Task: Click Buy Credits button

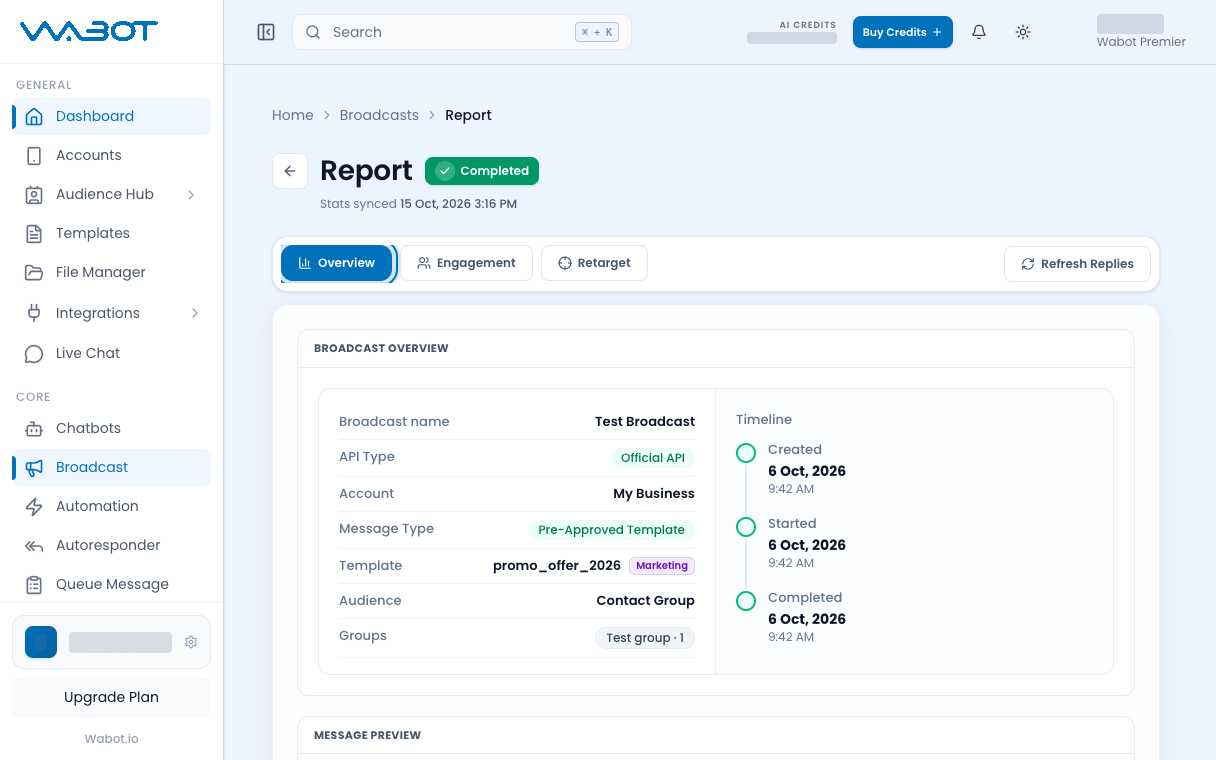Action: 902,32
